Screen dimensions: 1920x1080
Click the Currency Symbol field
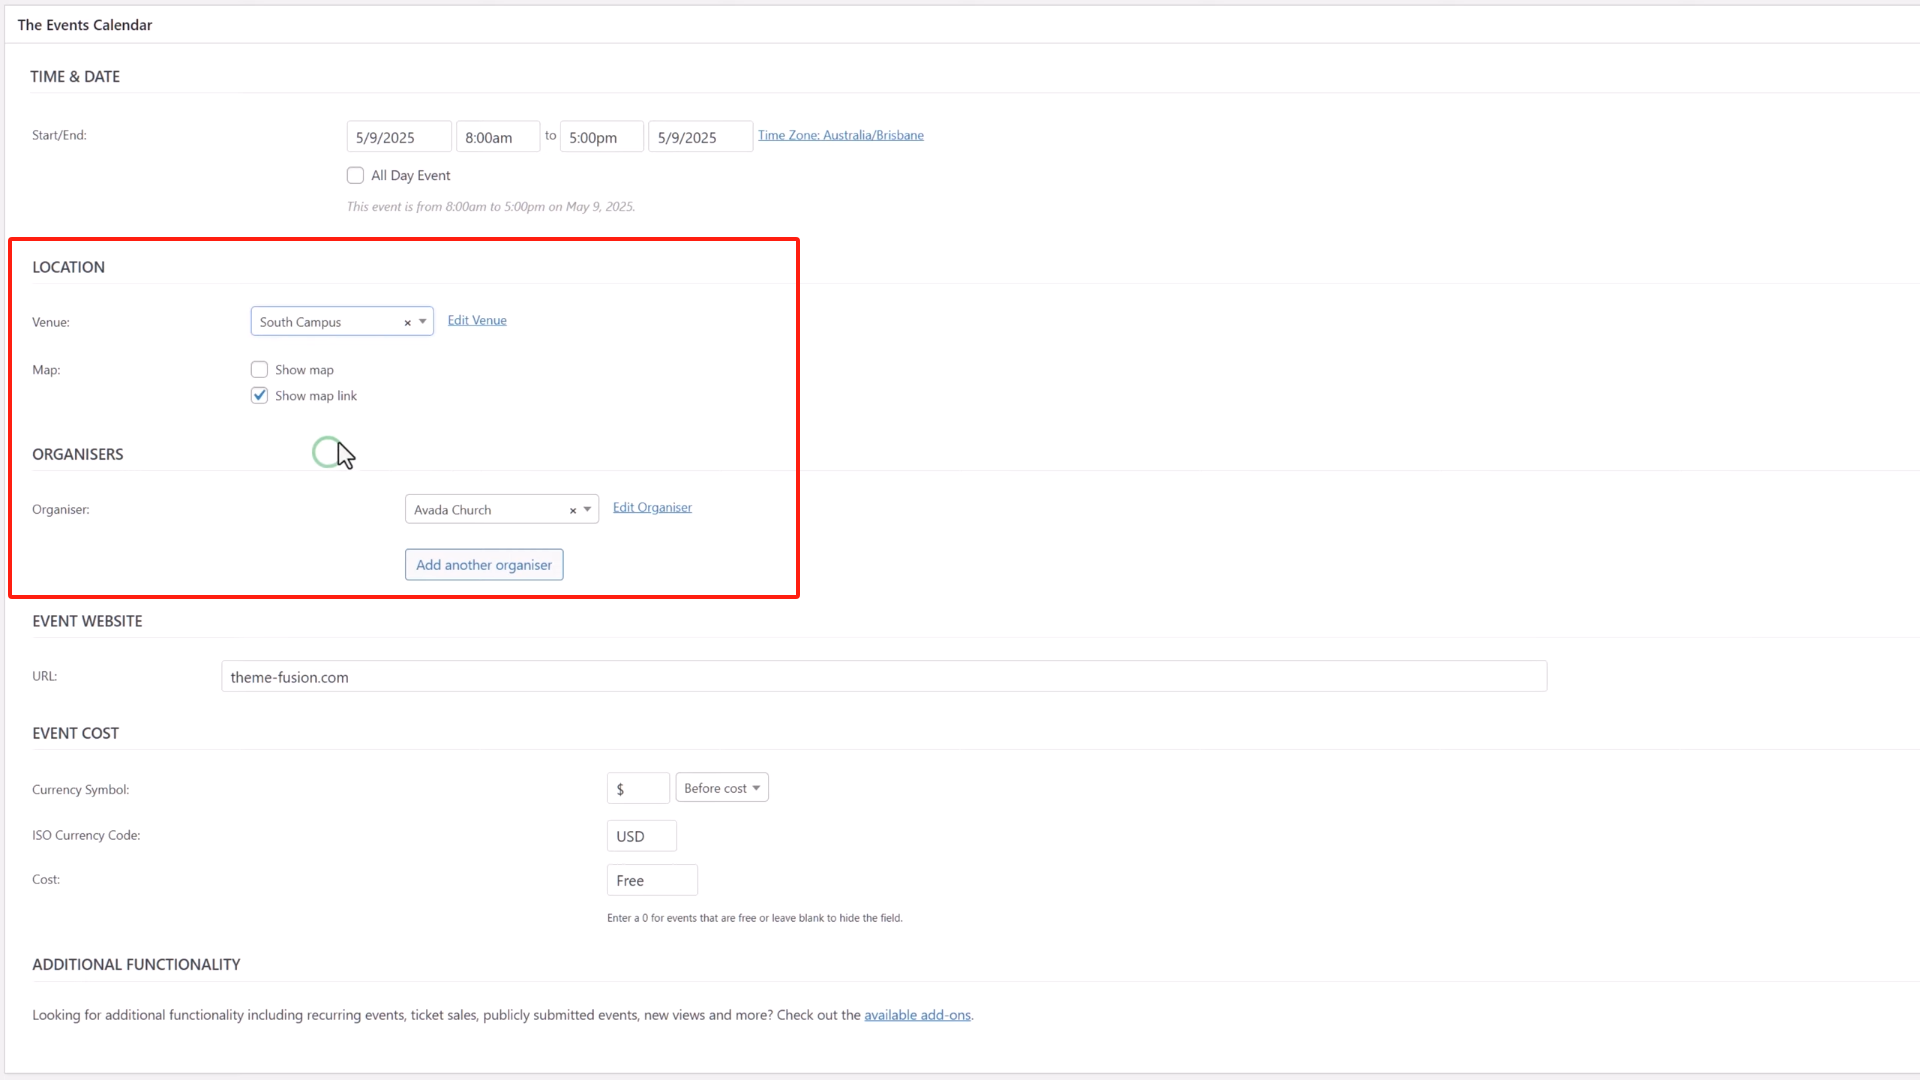click(x=637, y=787)
